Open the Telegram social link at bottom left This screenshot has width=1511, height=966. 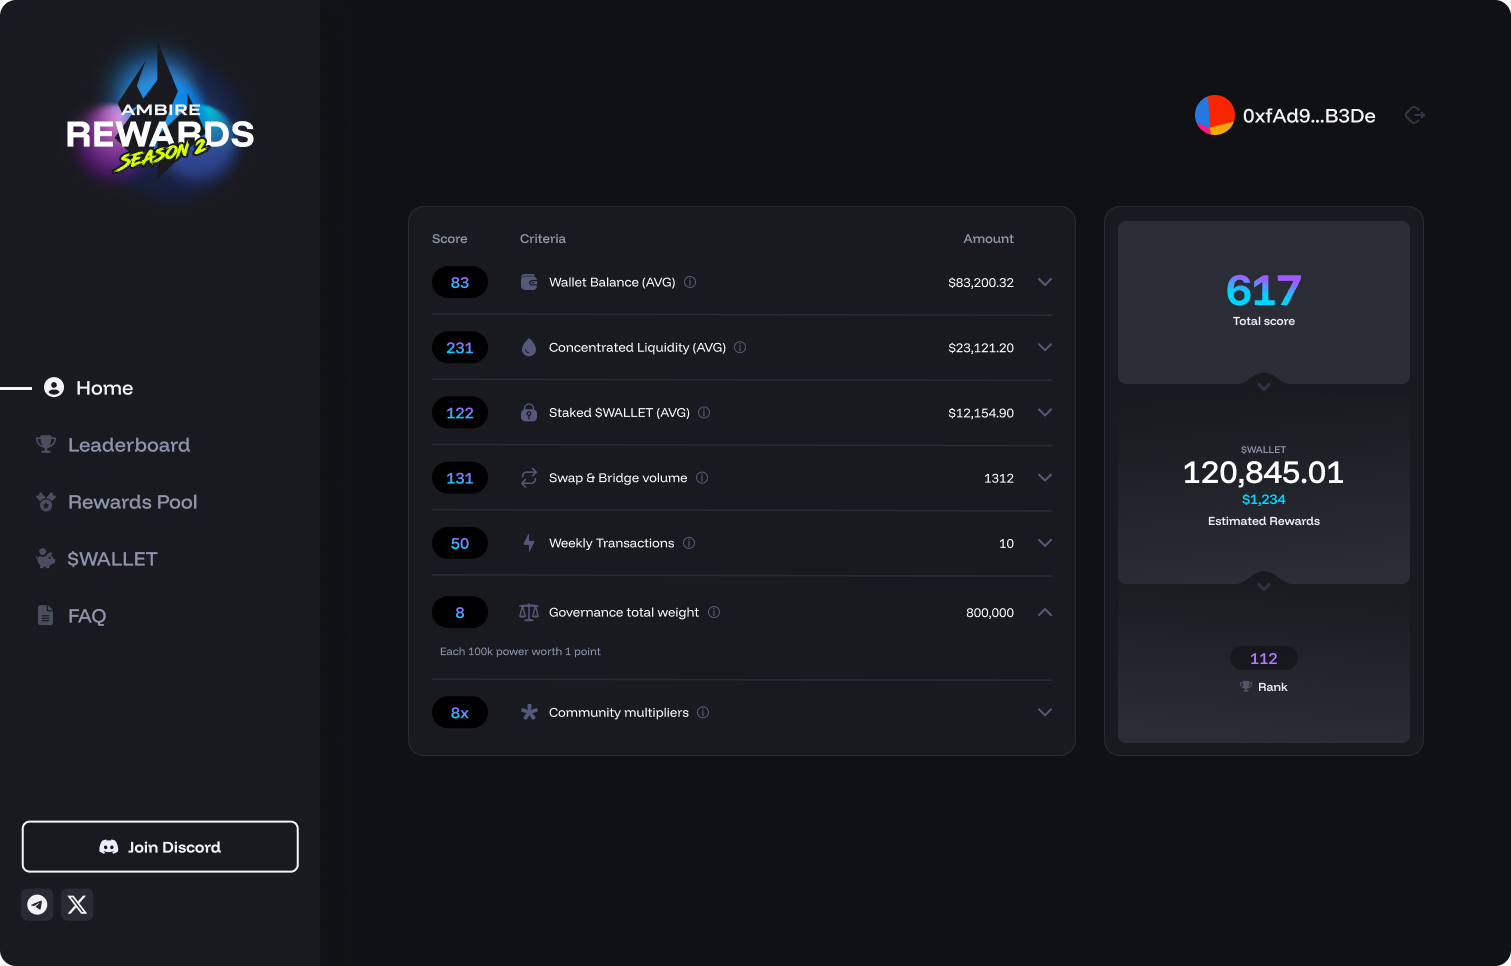(x=37, y=904)
